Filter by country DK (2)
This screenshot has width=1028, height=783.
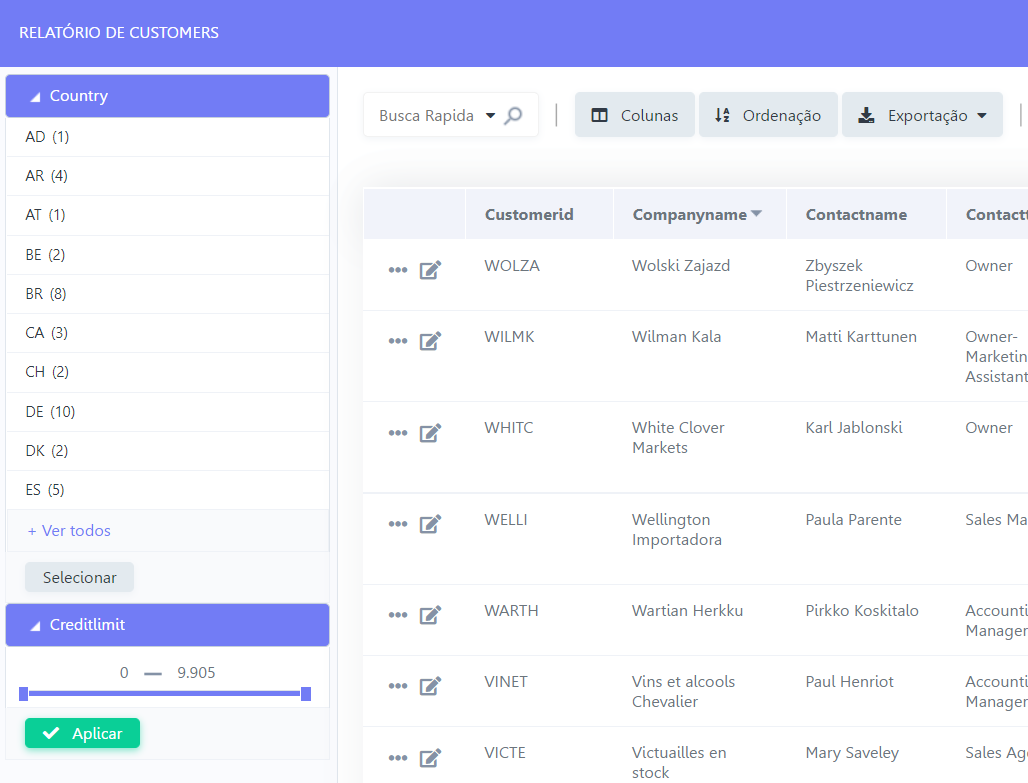[167, 451]
